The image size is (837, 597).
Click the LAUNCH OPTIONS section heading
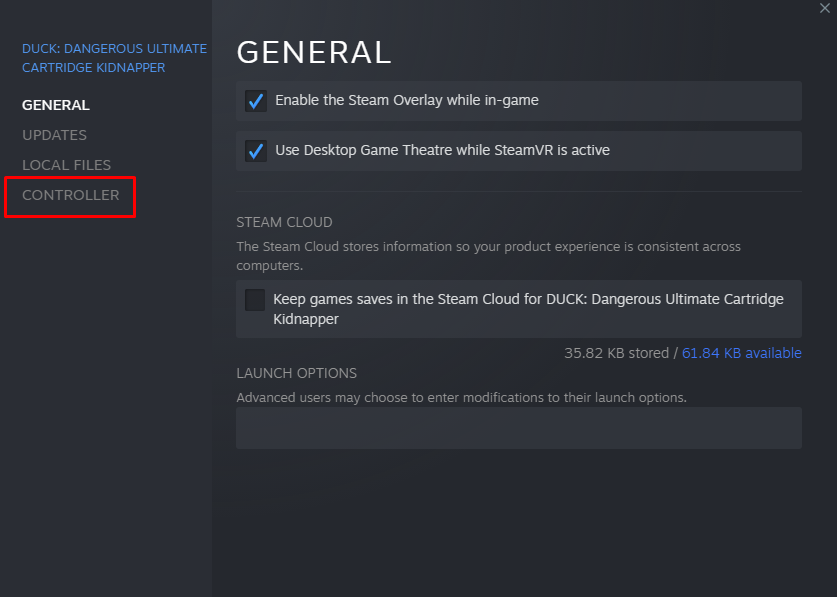(x=296, y=373)
